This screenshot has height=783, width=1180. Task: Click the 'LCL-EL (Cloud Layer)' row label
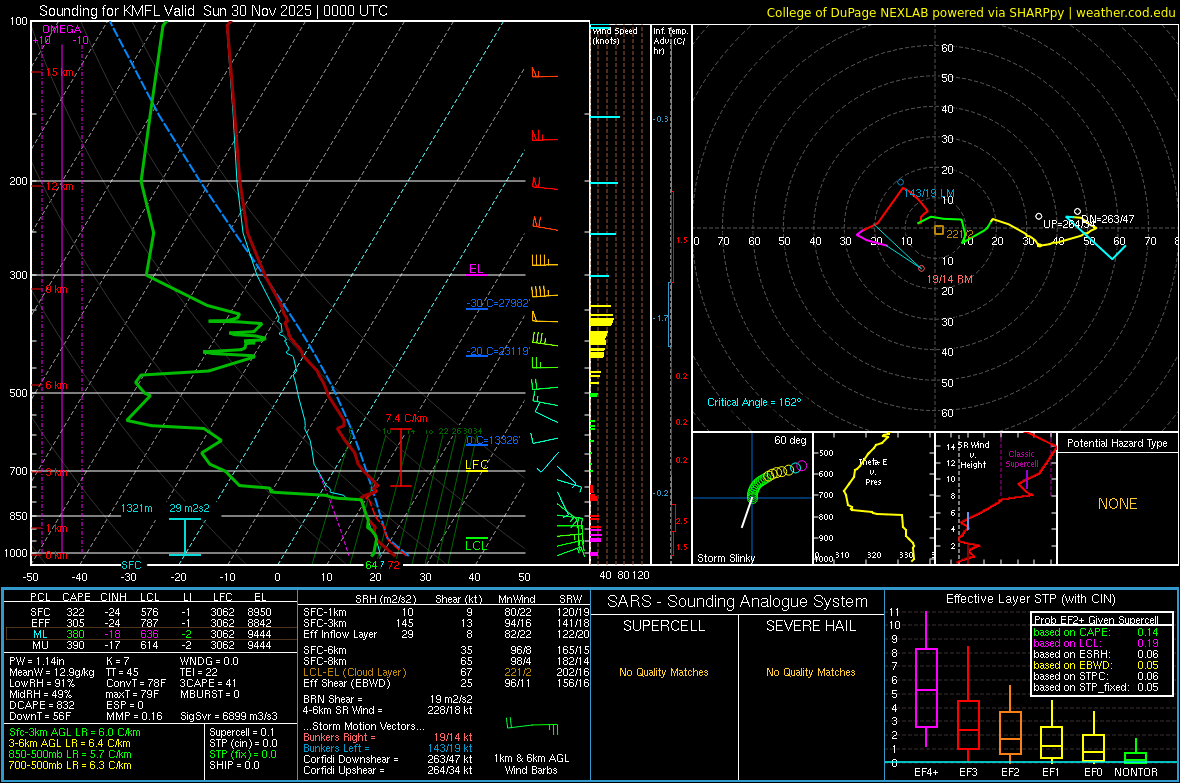[354, 672]
